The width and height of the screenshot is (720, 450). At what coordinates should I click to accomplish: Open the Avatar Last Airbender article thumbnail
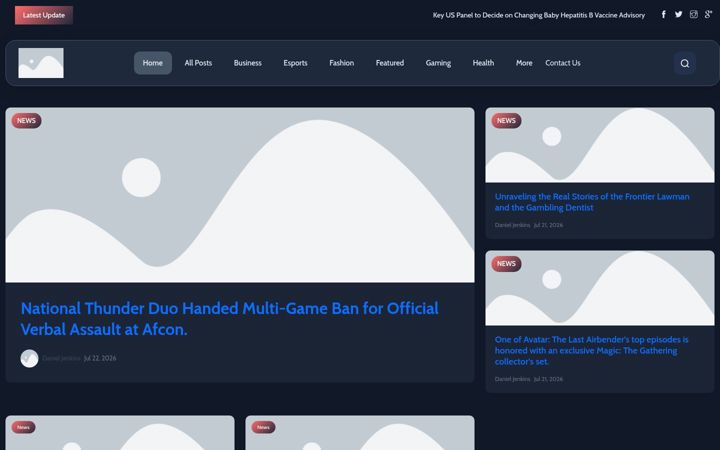(600, 288)
